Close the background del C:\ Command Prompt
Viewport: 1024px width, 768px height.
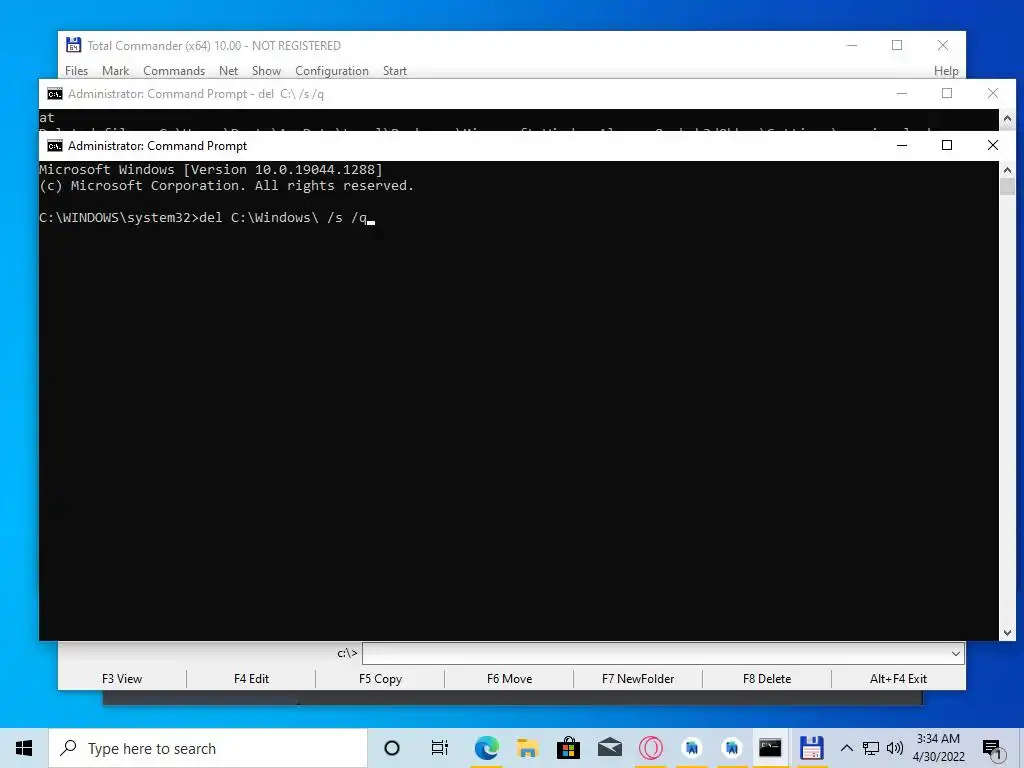click(993, 93)
